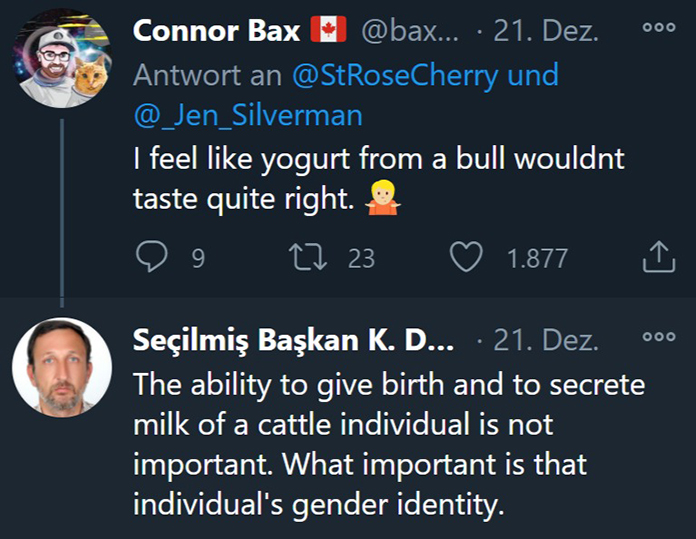This screenshot has width=696, height=539.
Task: Click the 21. Dez. timestamp on the reply
Action: coord(547,340)
